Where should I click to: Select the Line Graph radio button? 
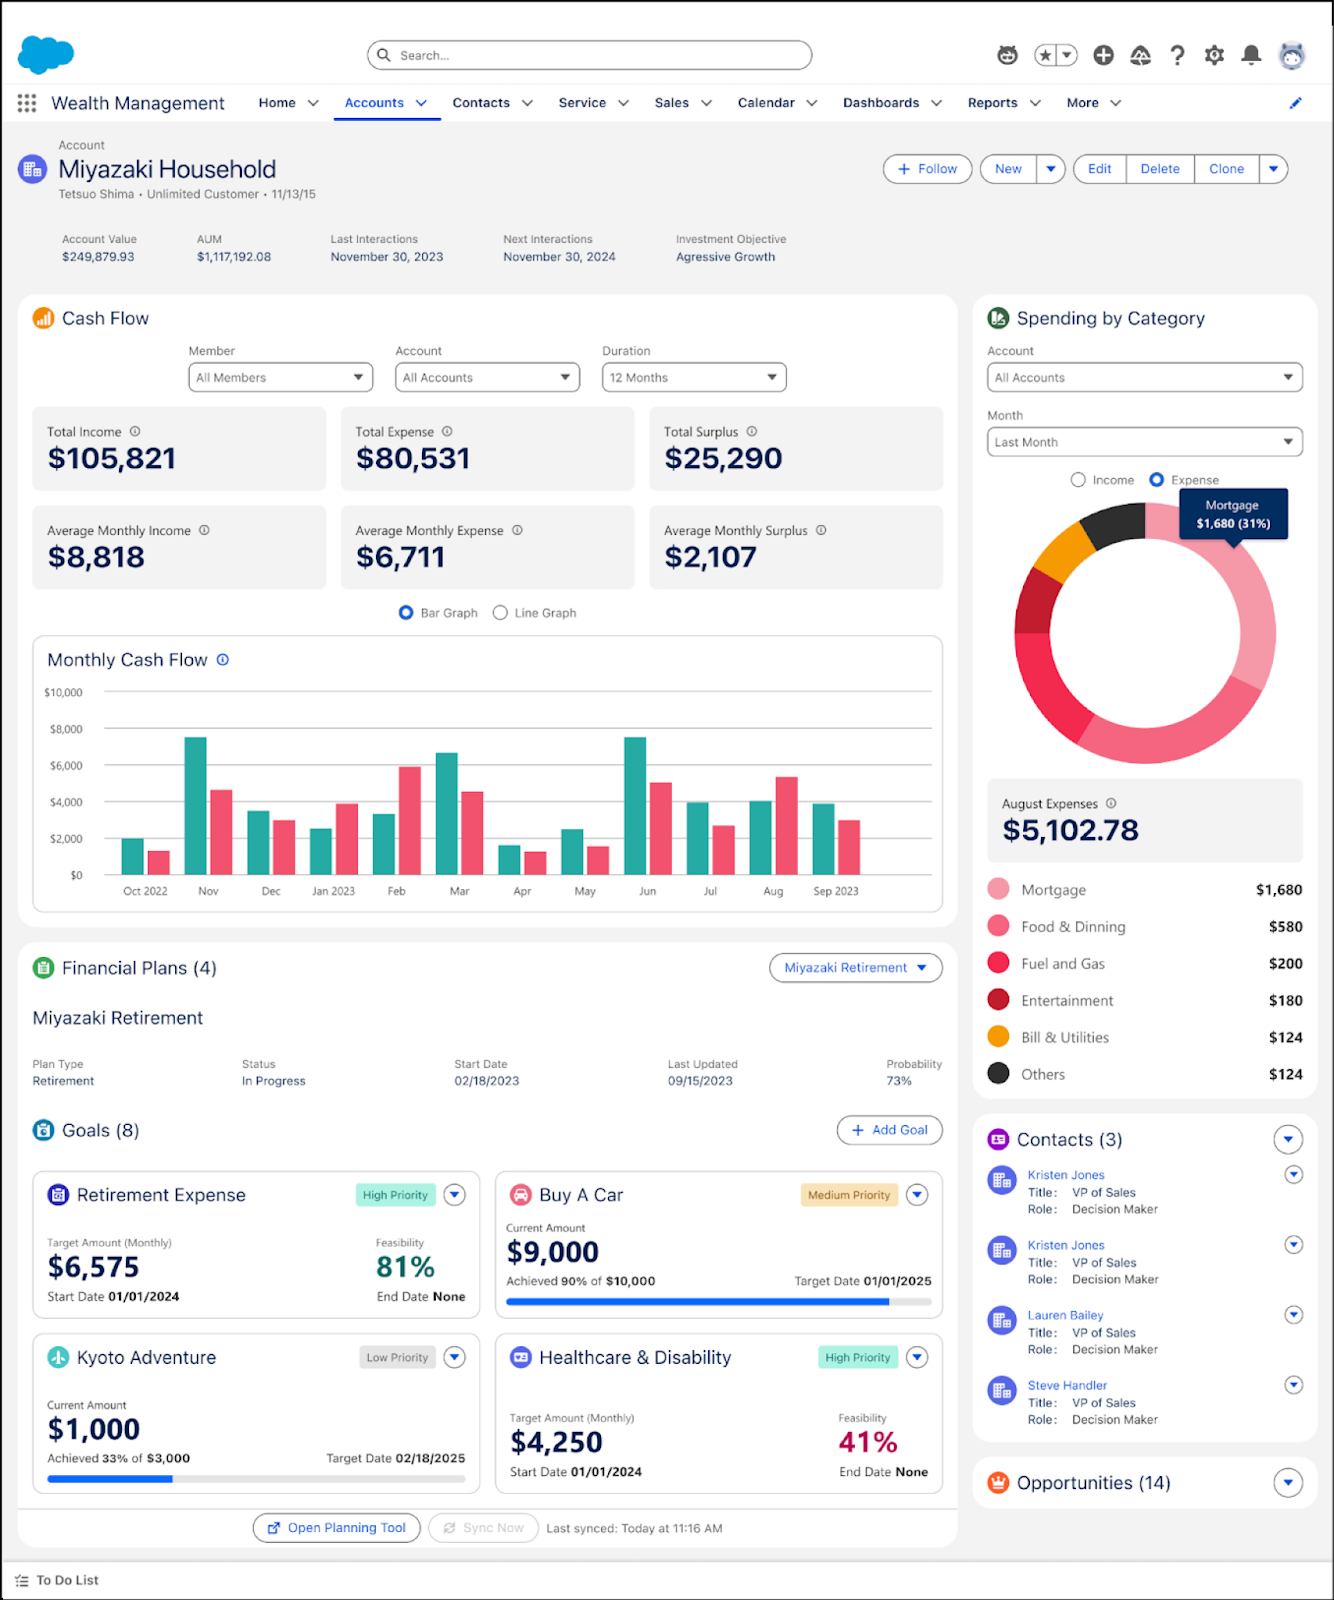point(500,612)
